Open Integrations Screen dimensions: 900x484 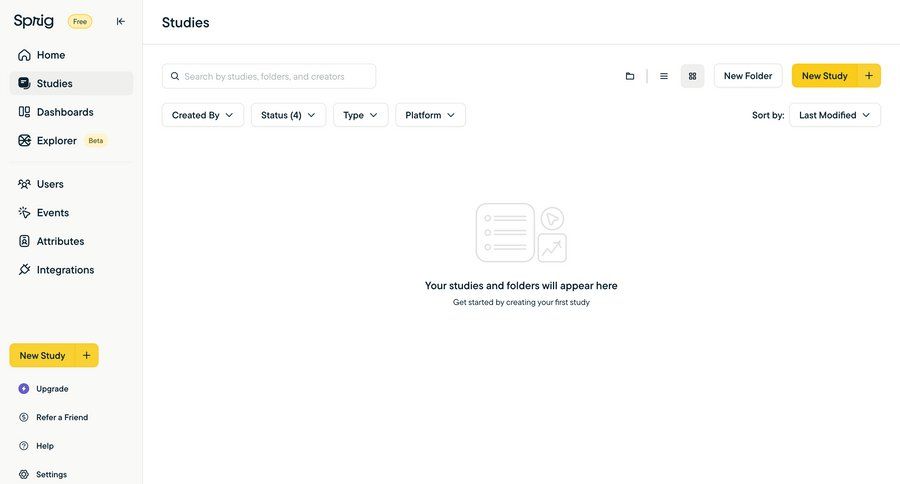coord(71,270)
